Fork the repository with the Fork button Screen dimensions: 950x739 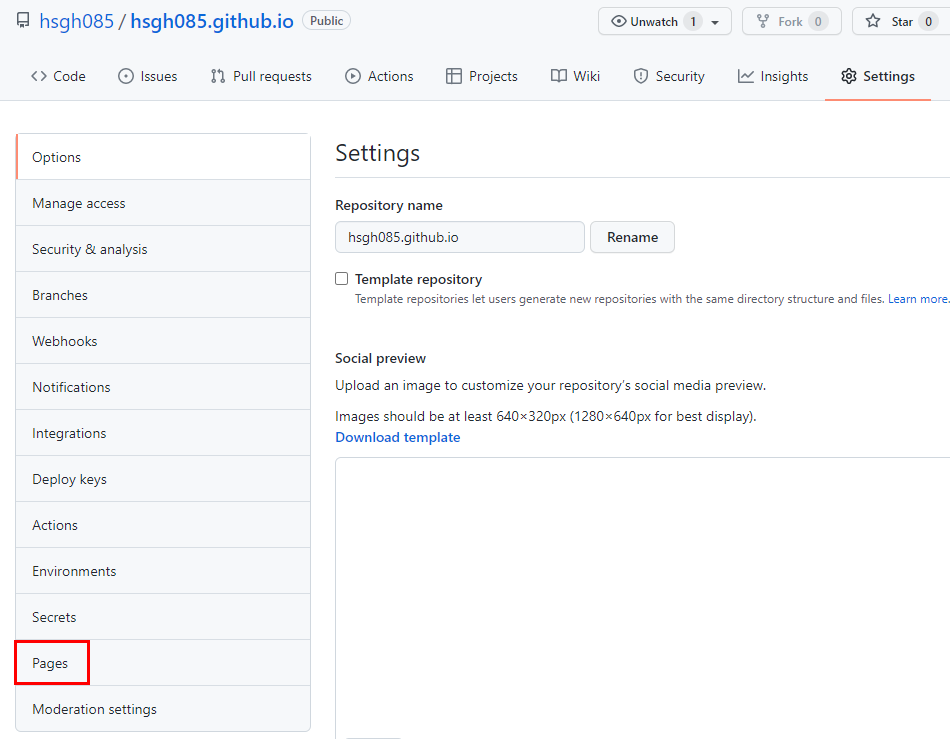(791, 22)
